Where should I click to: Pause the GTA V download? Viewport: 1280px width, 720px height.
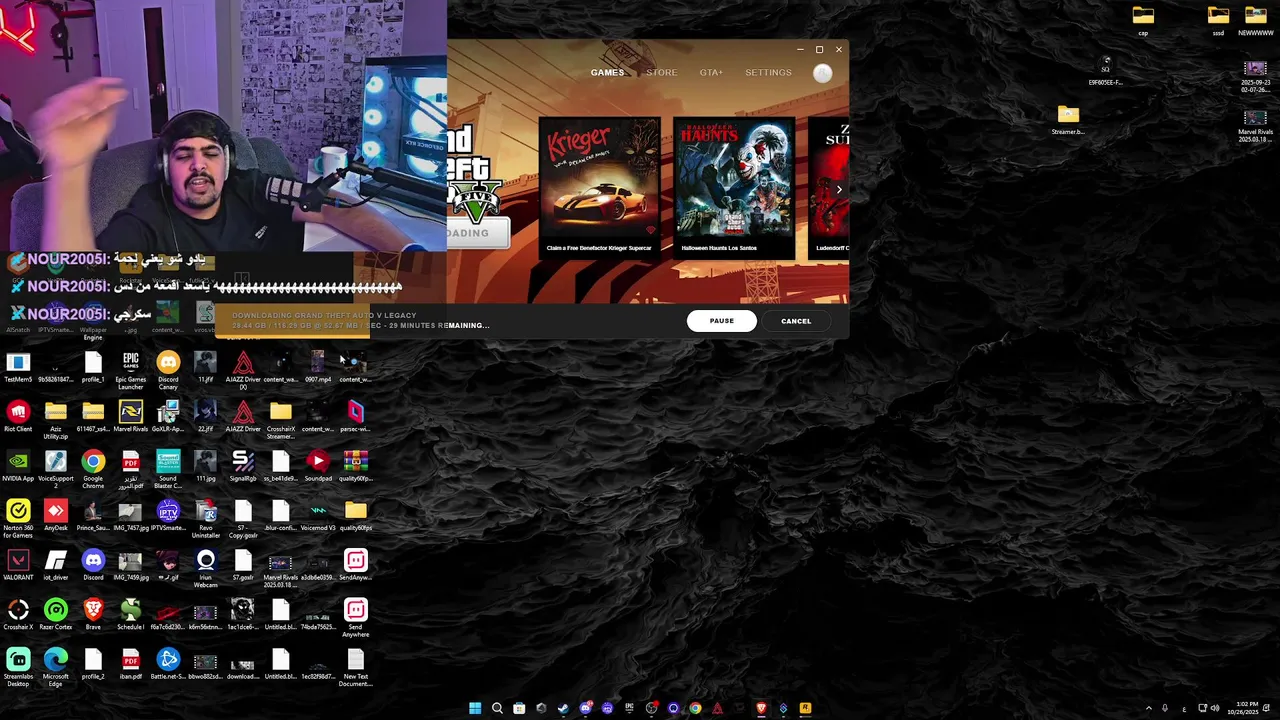(721, 321)
